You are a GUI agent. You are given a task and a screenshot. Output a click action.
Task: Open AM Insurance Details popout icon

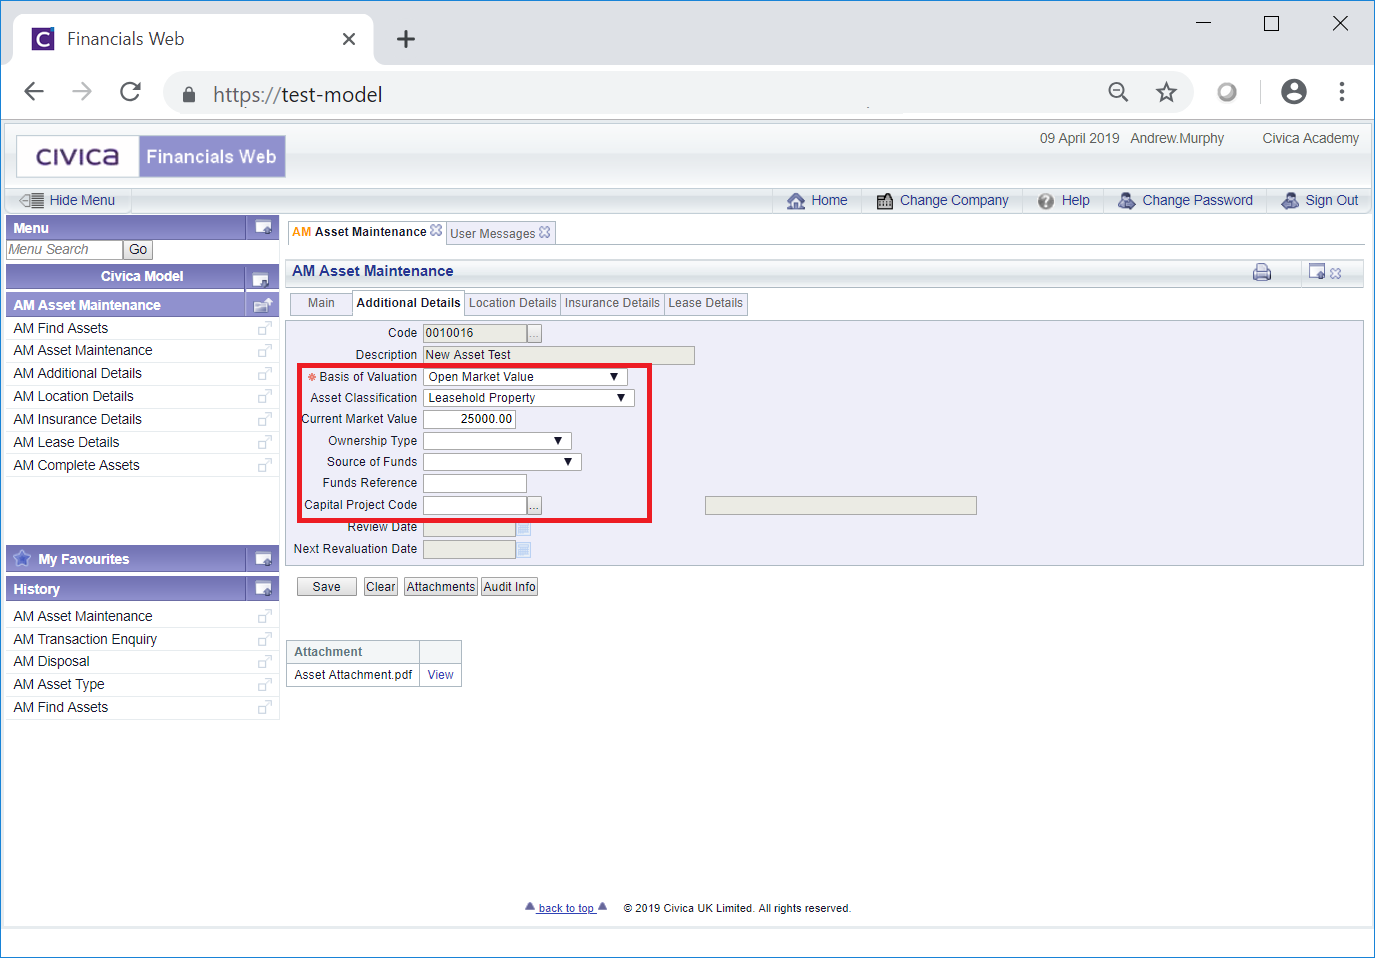point(265,420)
